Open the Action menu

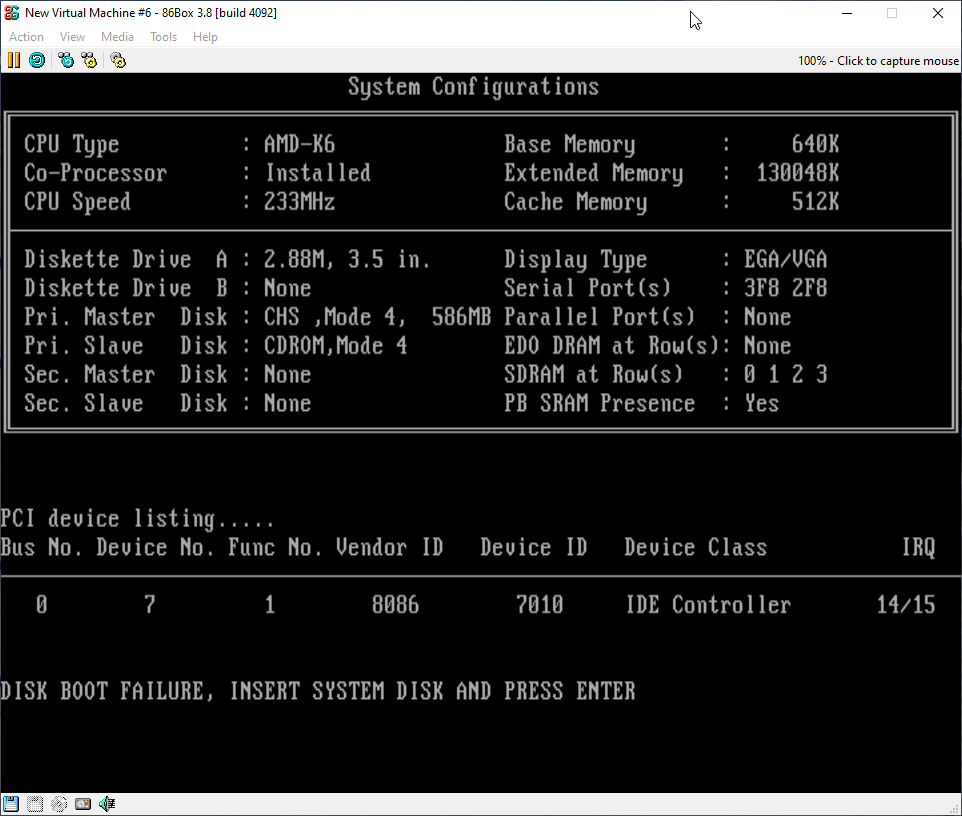pos(27,37)
